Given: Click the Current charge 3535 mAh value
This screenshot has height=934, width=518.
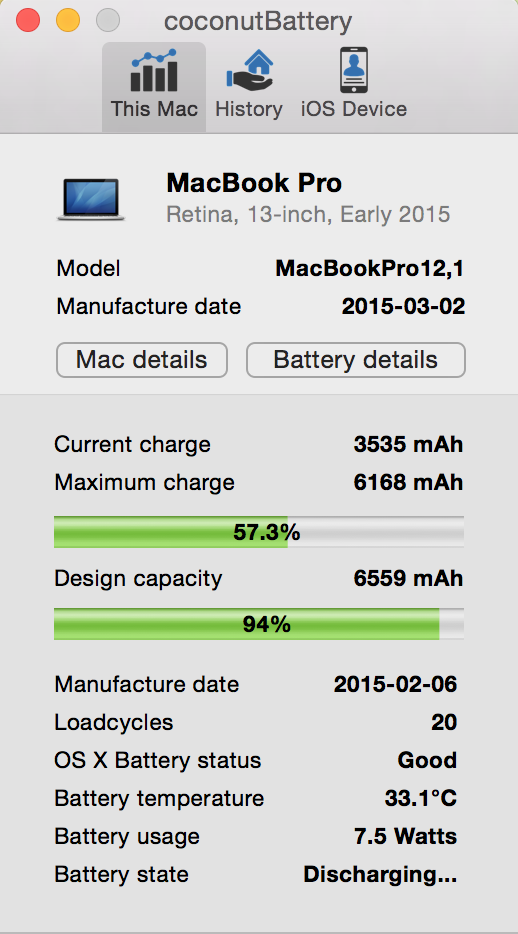Looking at the screenshot, I should (408, 444).
